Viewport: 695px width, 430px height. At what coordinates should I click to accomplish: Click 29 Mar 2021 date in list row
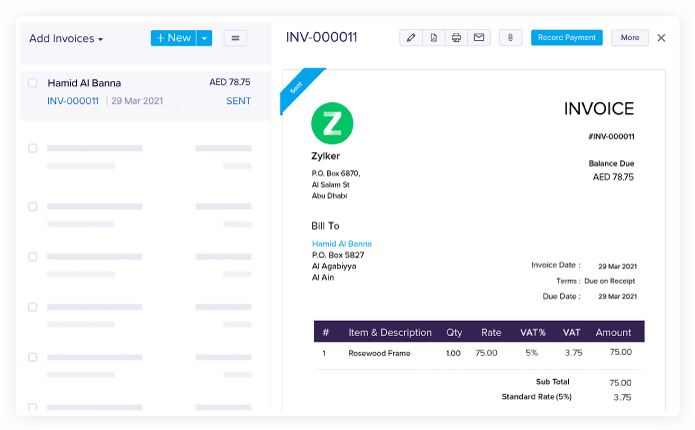(x=137, y=101)
